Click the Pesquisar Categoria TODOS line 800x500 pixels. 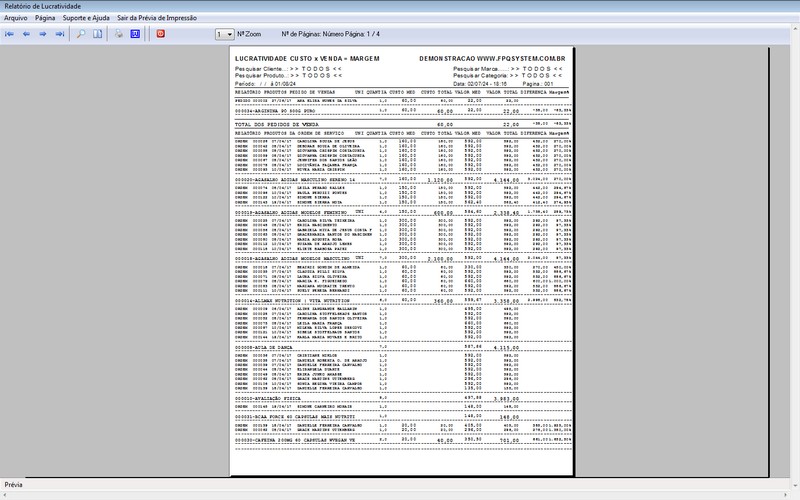pyautogui.click(x=508, y=76)
